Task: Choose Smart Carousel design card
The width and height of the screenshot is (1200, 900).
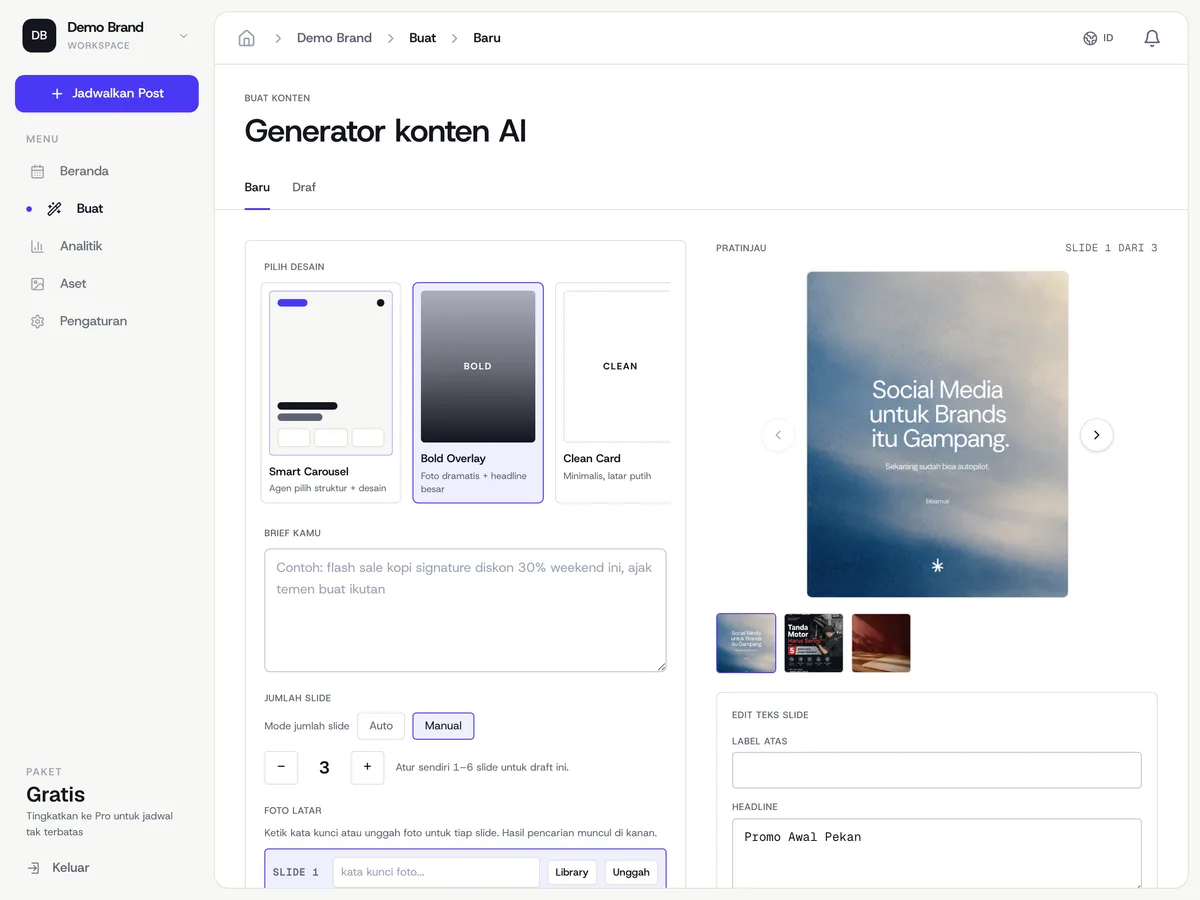Action: pyautogui.click(x=331, y=393)
